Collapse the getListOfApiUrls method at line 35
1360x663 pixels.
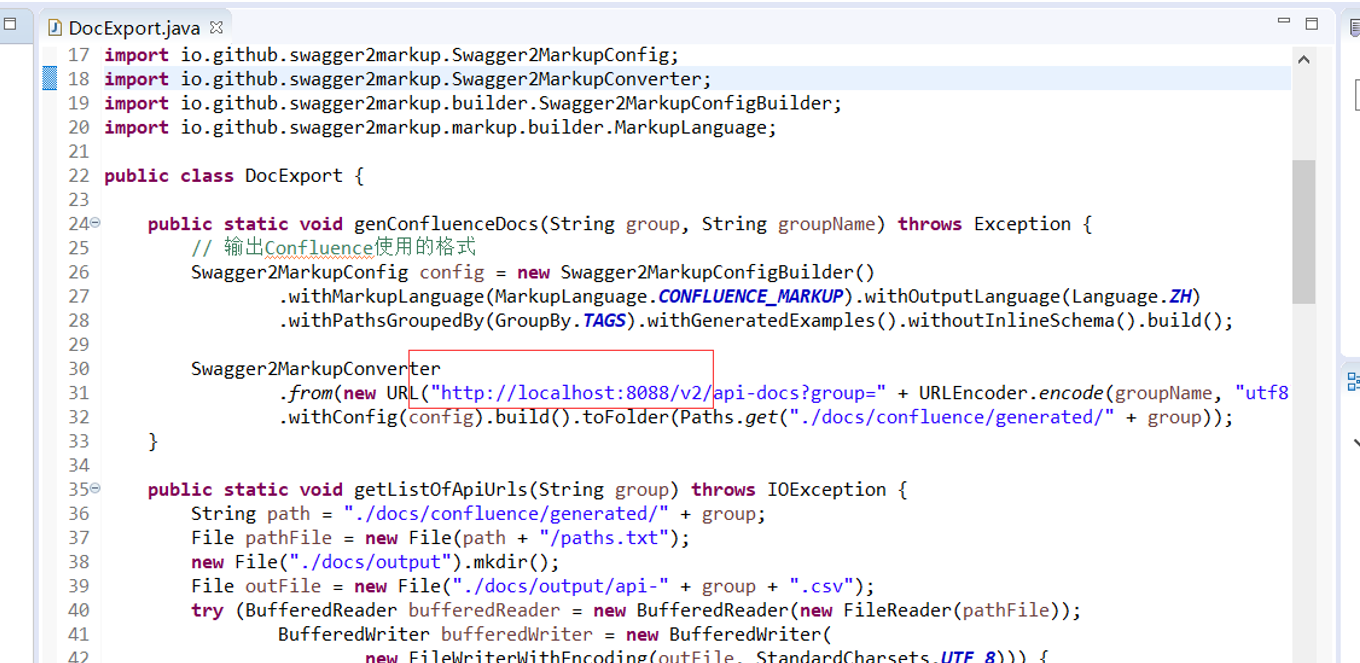point(95,489)
